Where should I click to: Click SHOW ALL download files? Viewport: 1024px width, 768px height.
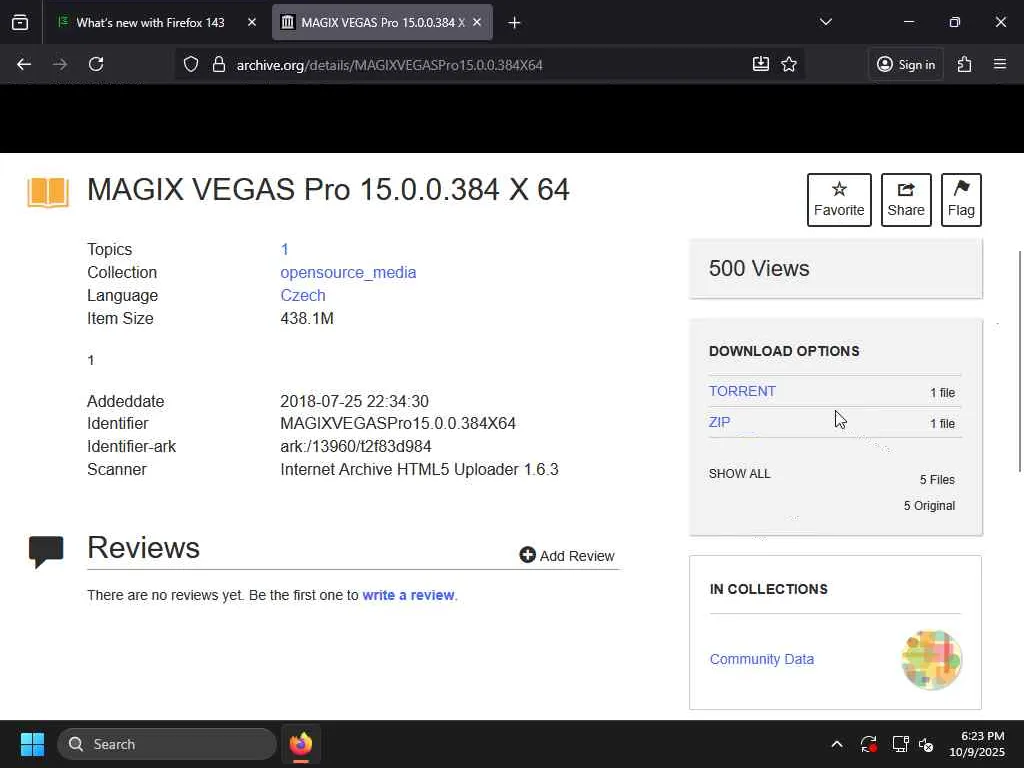coord(739,473)
